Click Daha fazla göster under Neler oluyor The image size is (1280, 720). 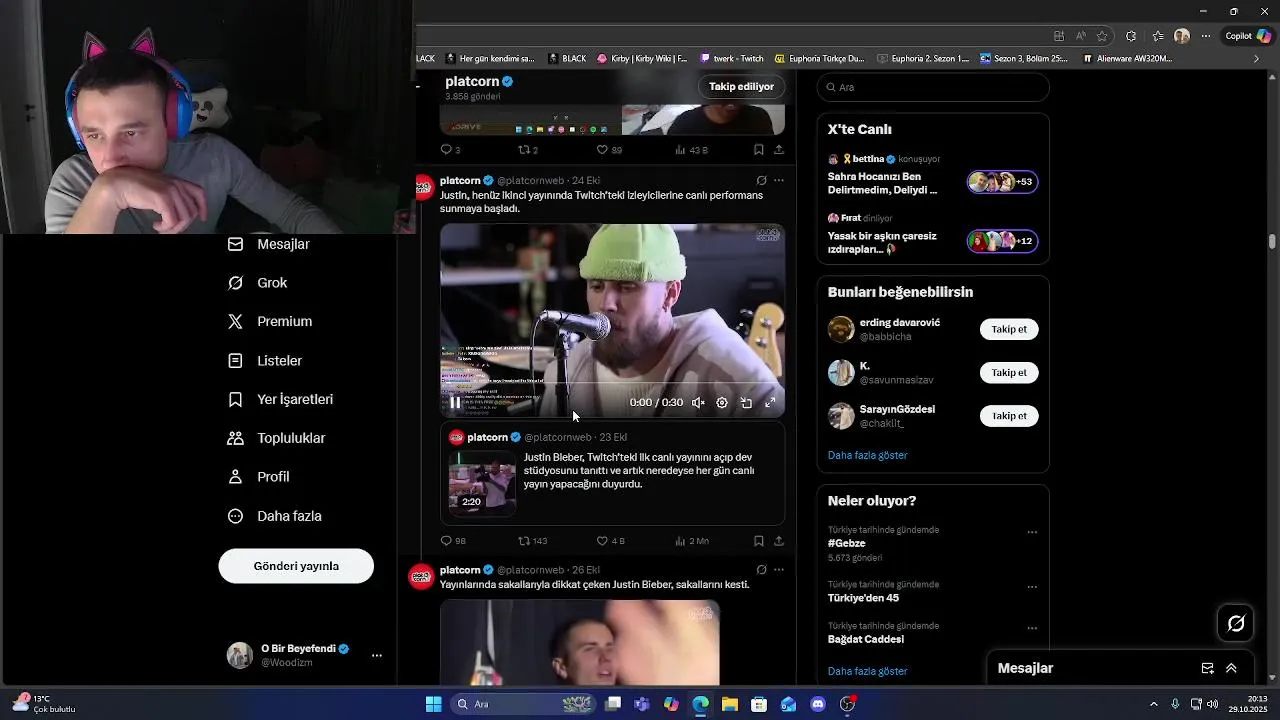(x=867, y=671)
